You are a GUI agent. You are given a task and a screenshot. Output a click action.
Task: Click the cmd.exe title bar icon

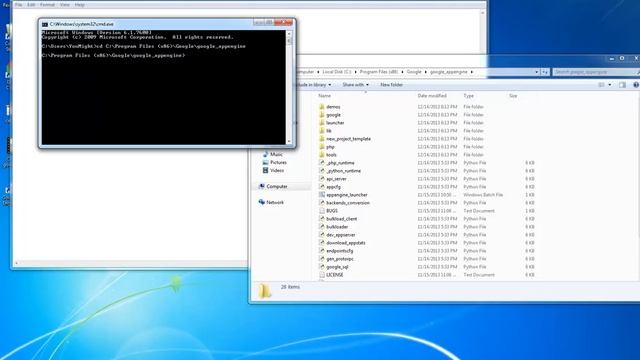[x=45, y=24]
